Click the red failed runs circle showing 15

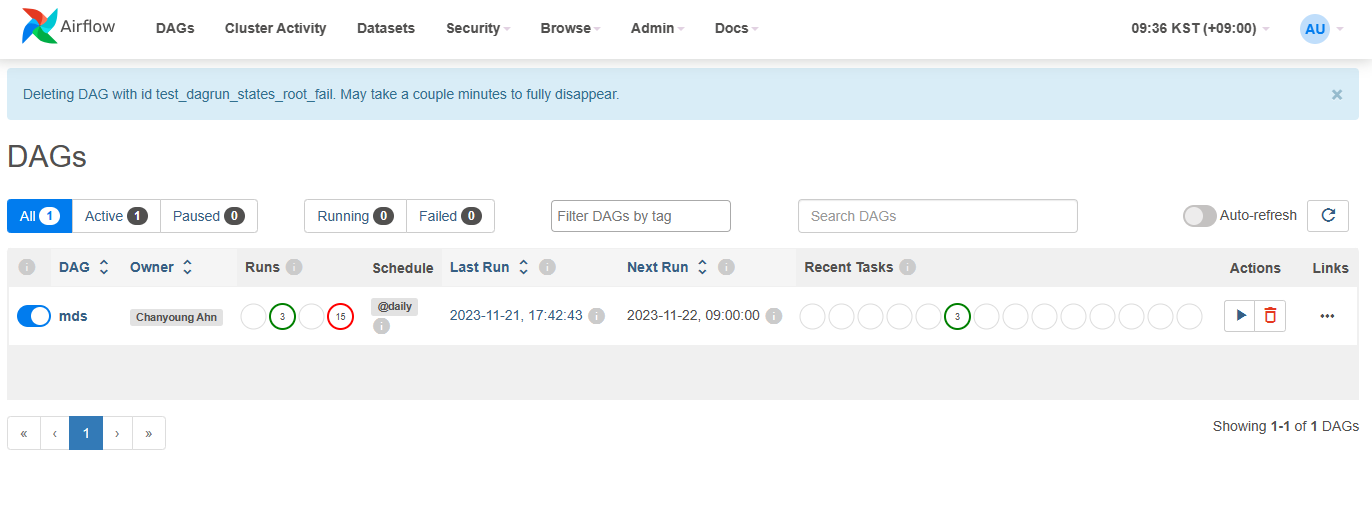340,317
